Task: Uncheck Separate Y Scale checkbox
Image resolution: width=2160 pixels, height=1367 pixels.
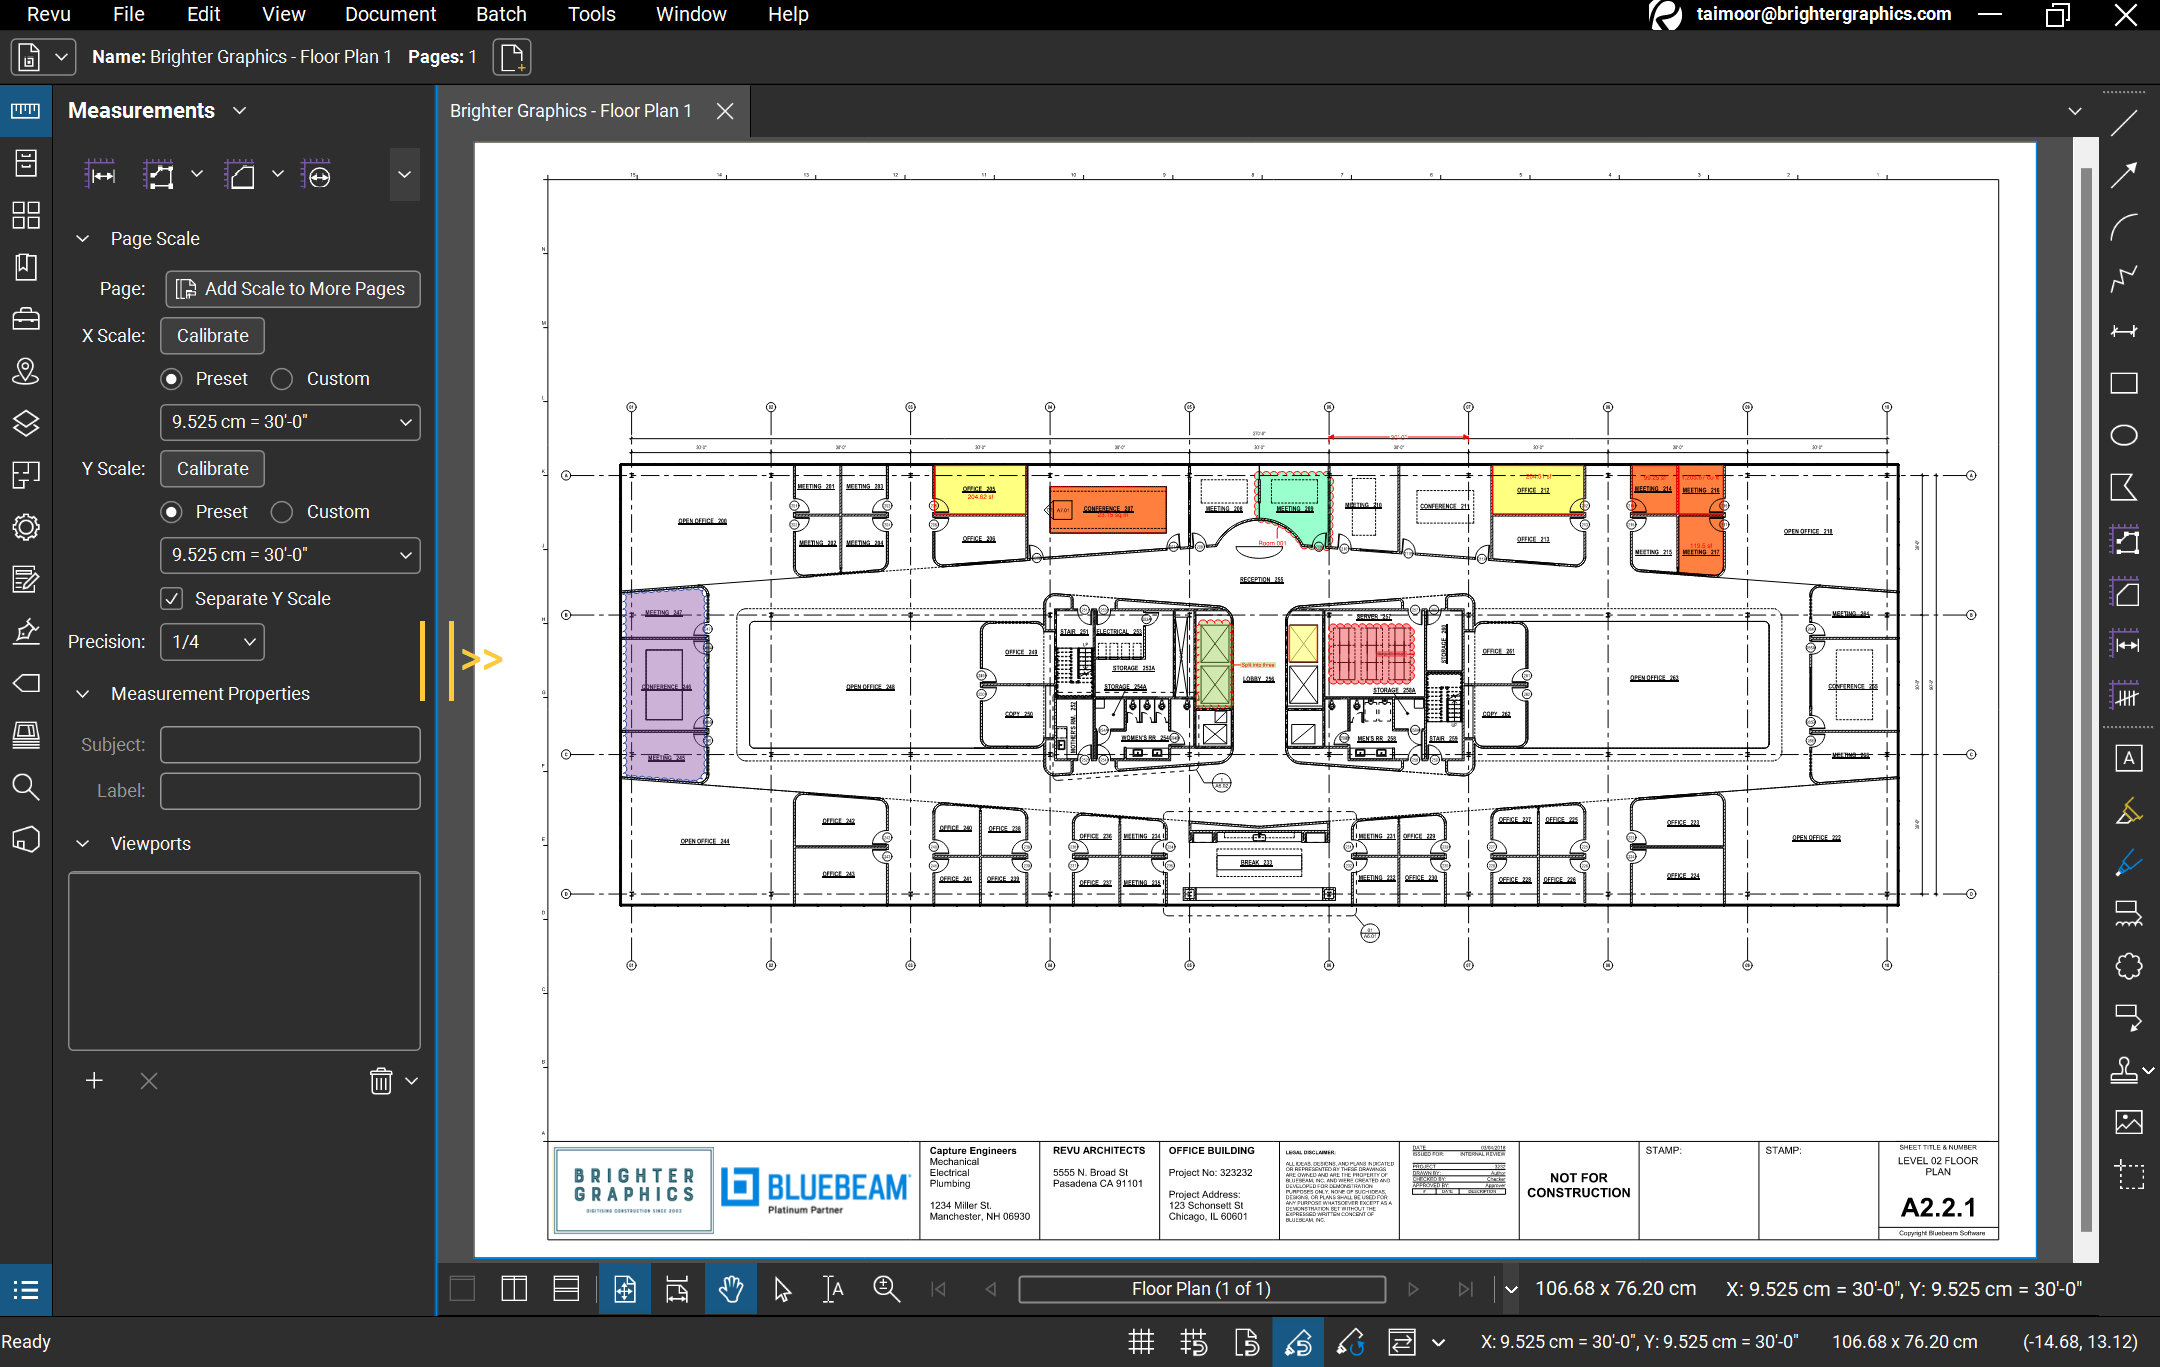Action: (x=172, y=598)
